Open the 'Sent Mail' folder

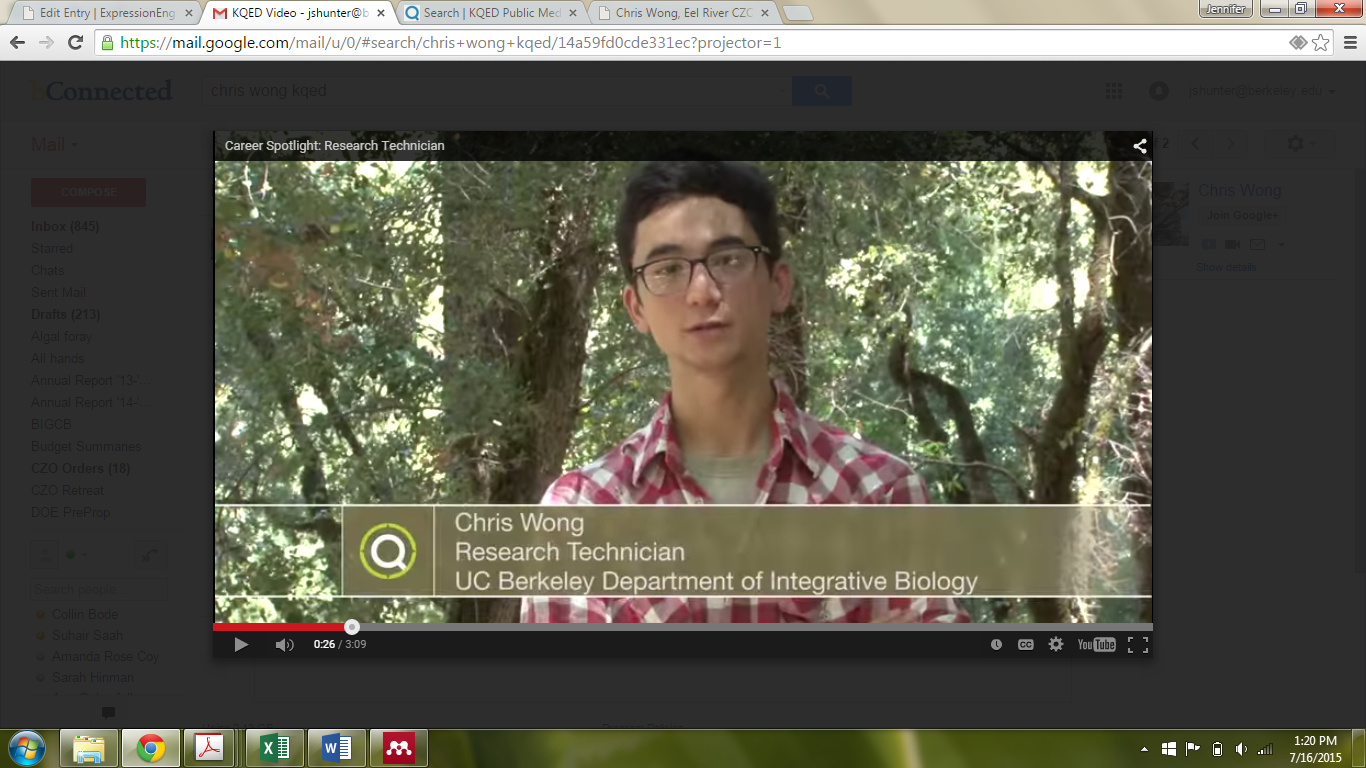tap(58, 293)
